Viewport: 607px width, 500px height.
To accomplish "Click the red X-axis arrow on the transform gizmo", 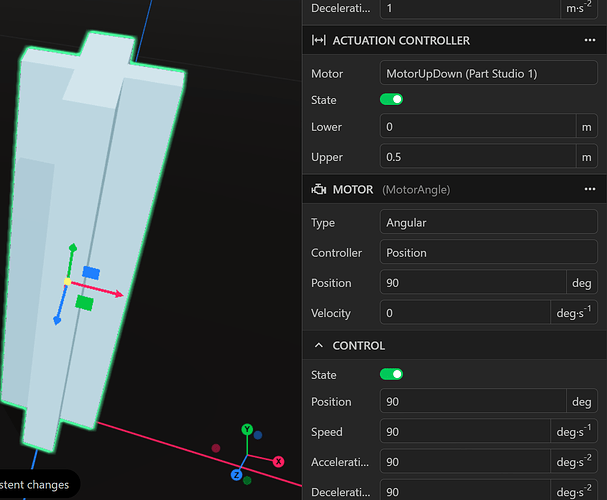I will tap(115, 293).
